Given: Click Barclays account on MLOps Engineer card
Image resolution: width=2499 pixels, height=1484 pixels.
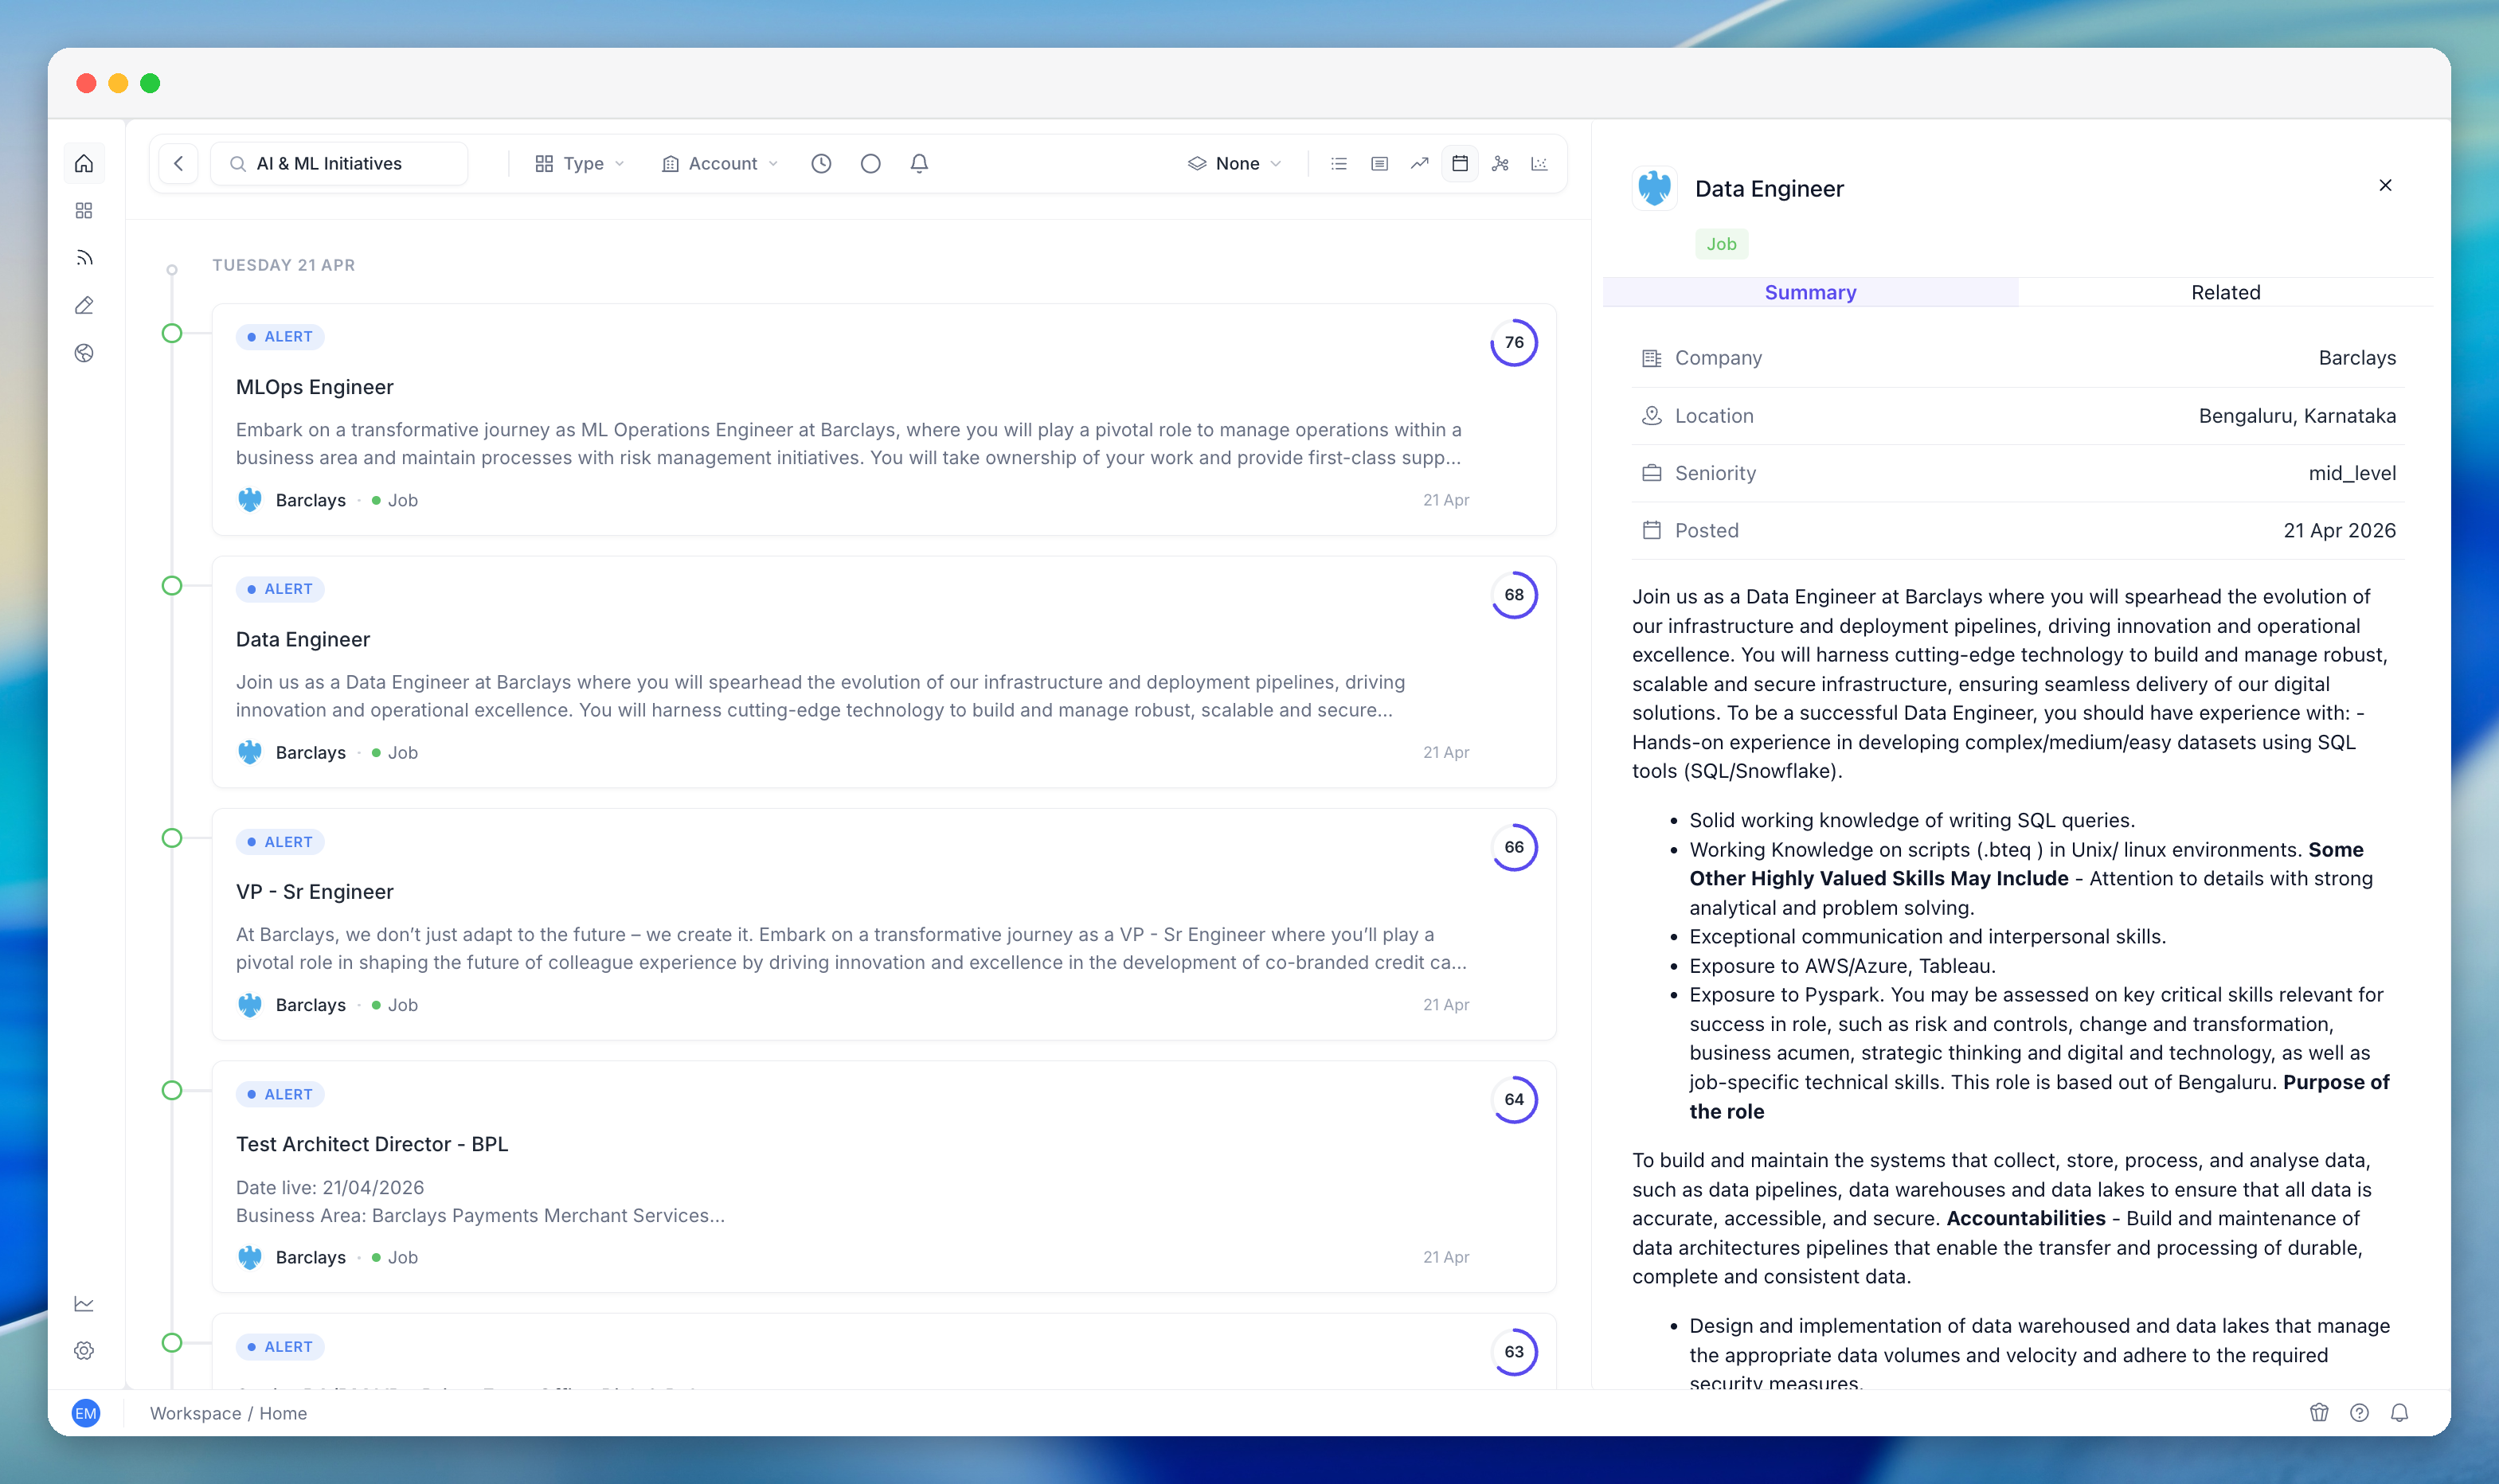Looking at the screenshot, I should point(292,500).
